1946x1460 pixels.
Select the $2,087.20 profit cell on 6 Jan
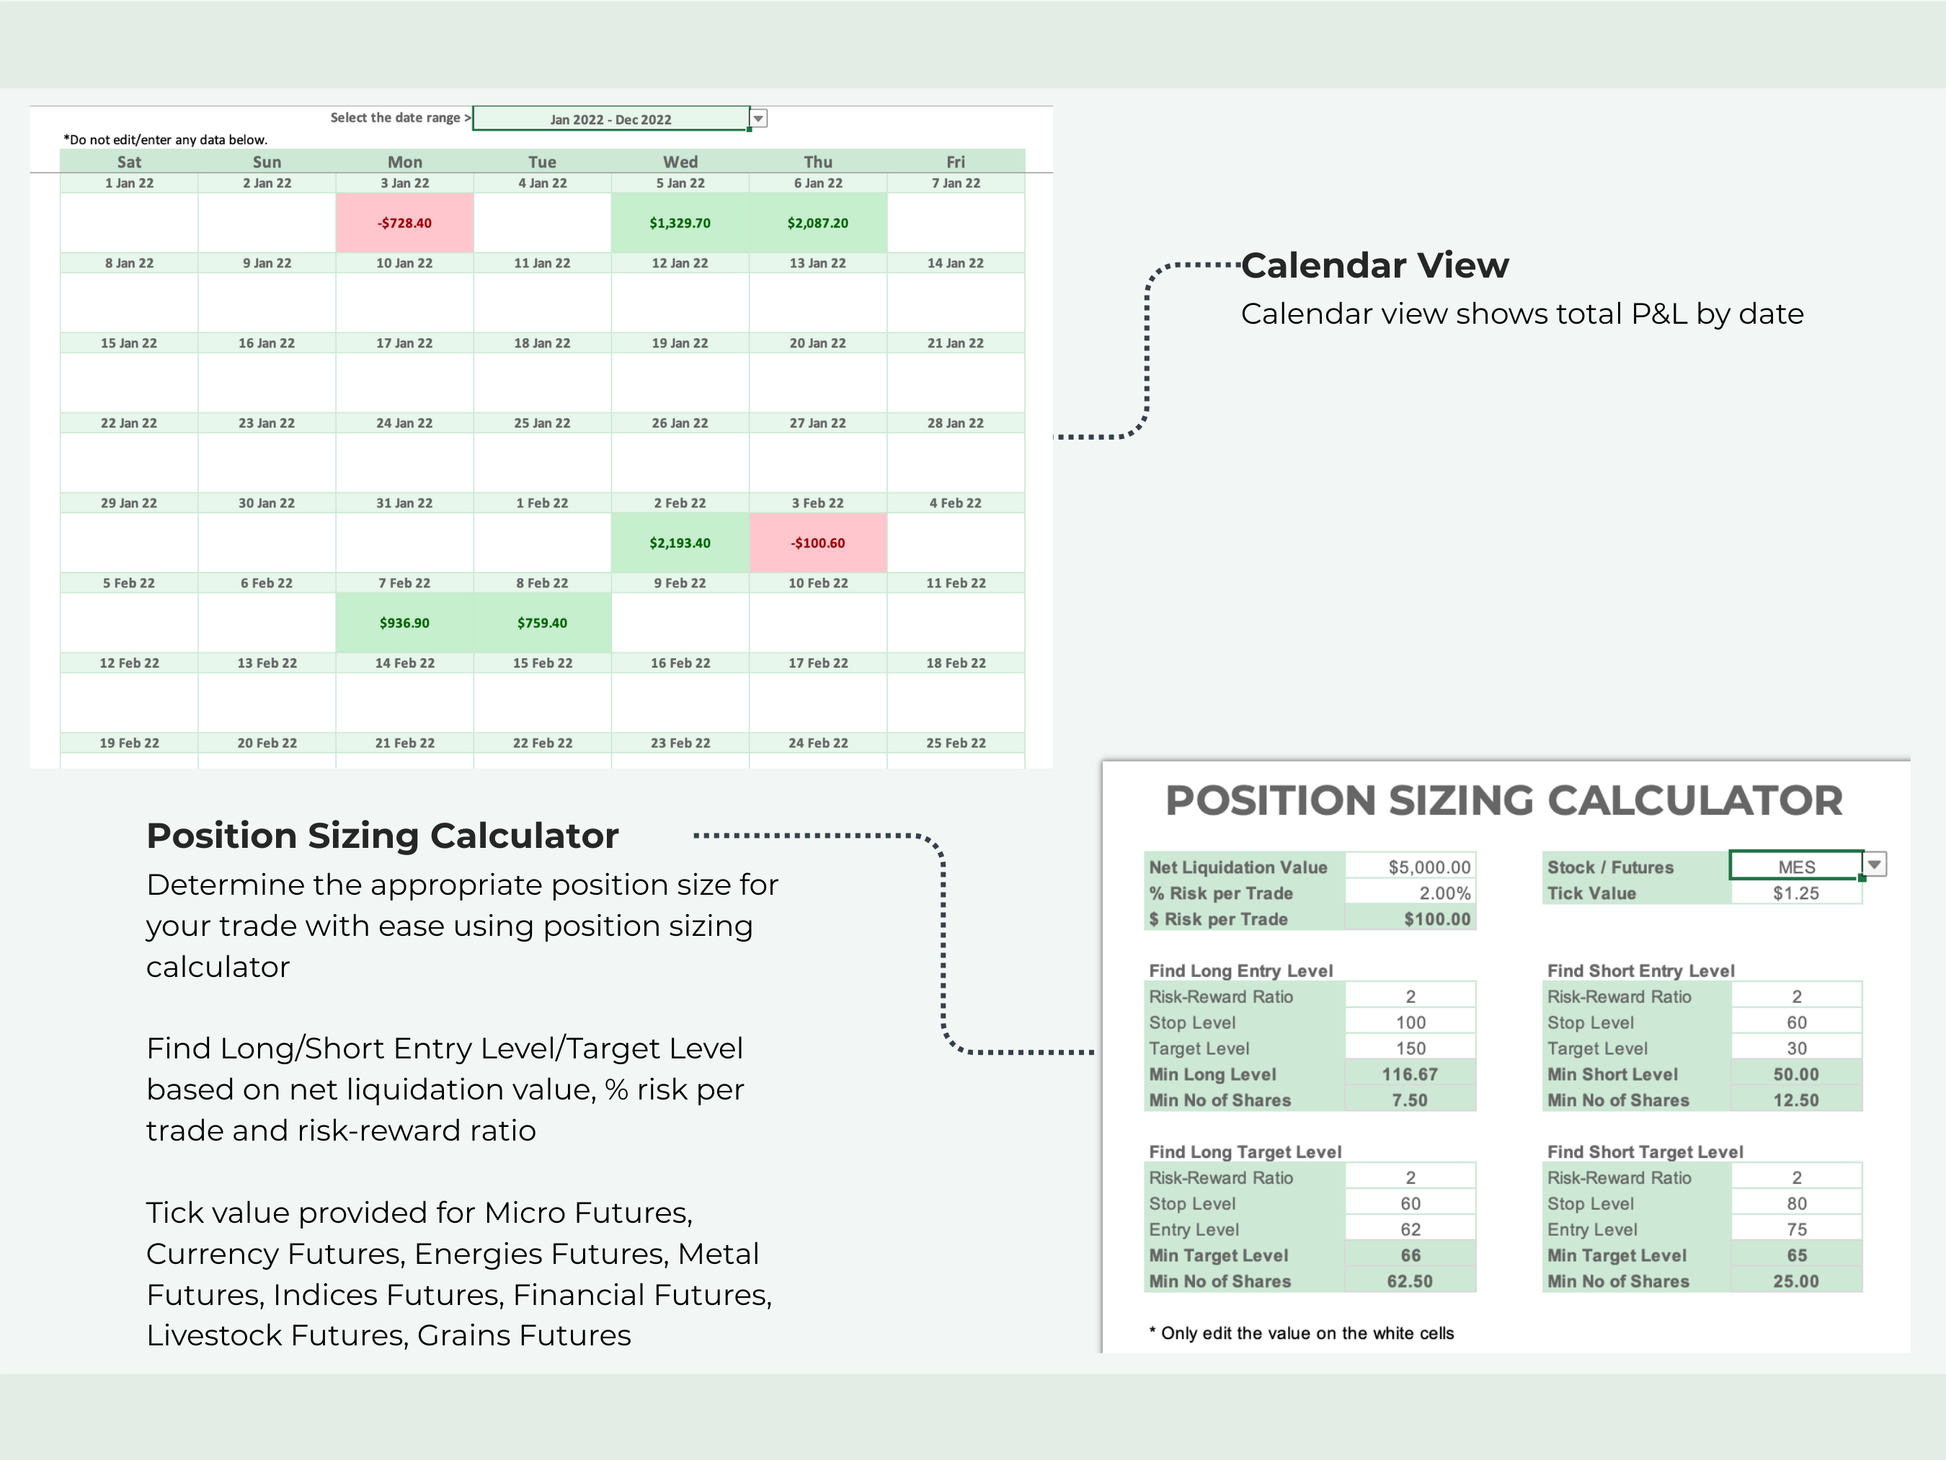click(818, 223)
